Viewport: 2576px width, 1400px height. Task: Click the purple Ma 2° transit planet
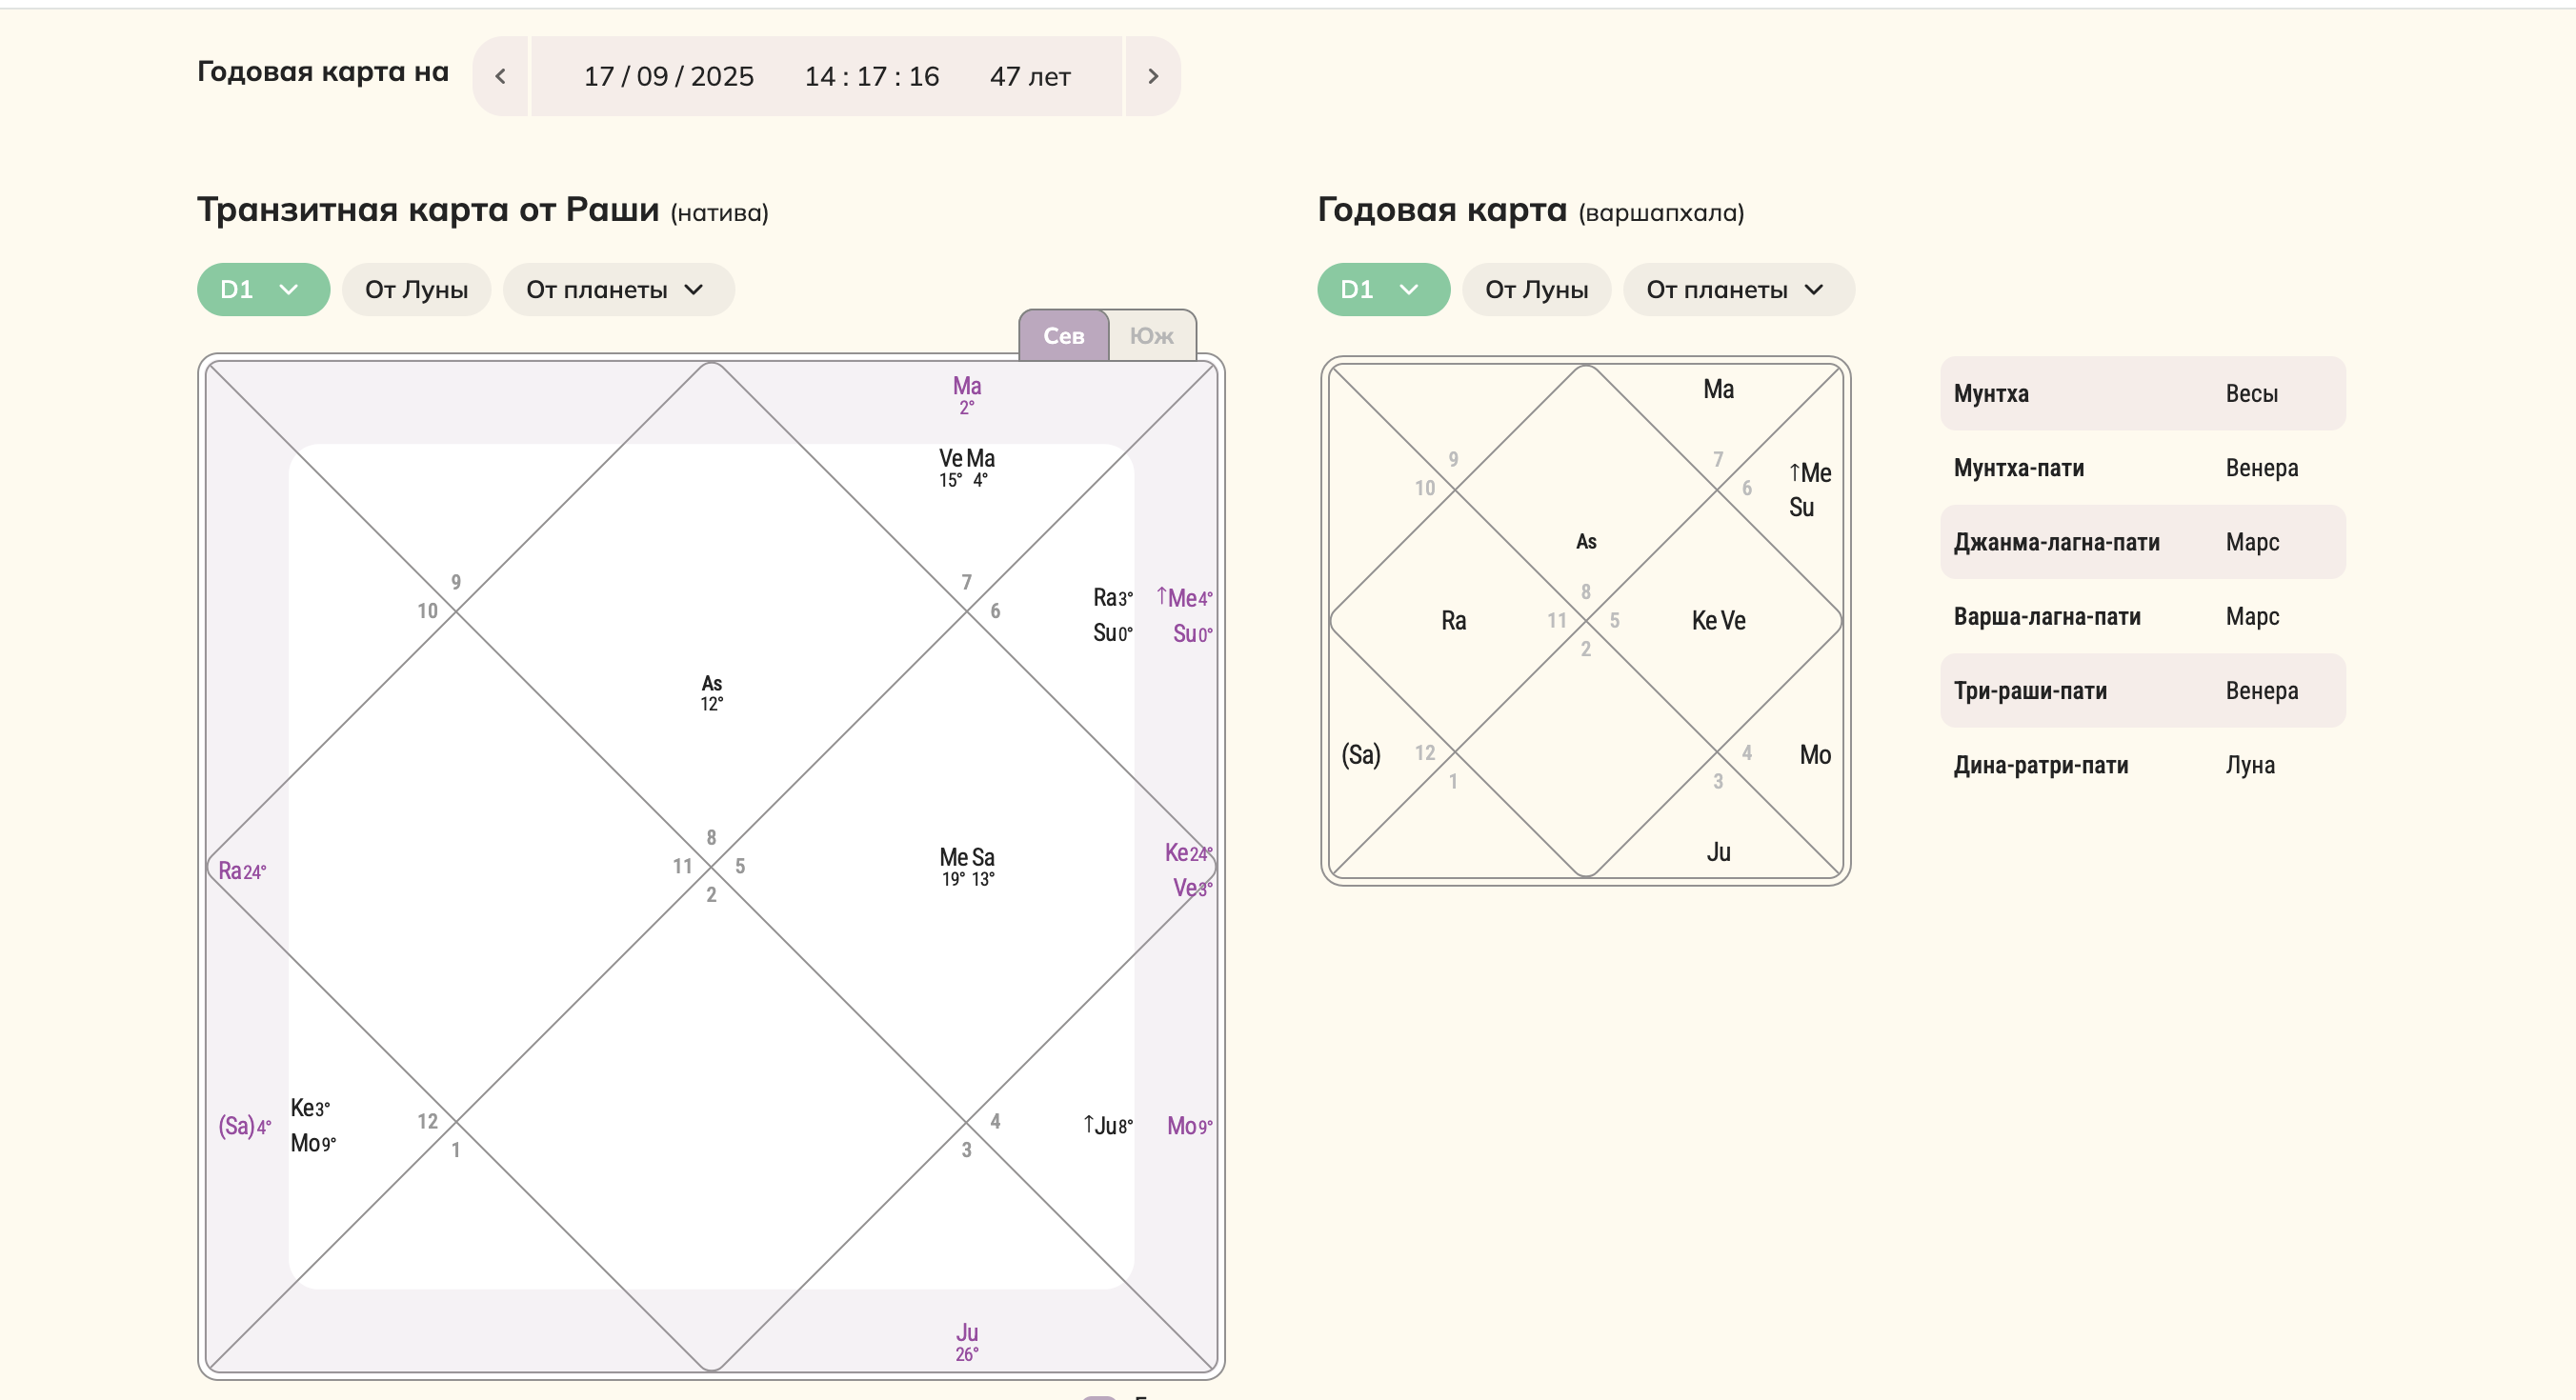pyautogui.click(x=966, y=394)
